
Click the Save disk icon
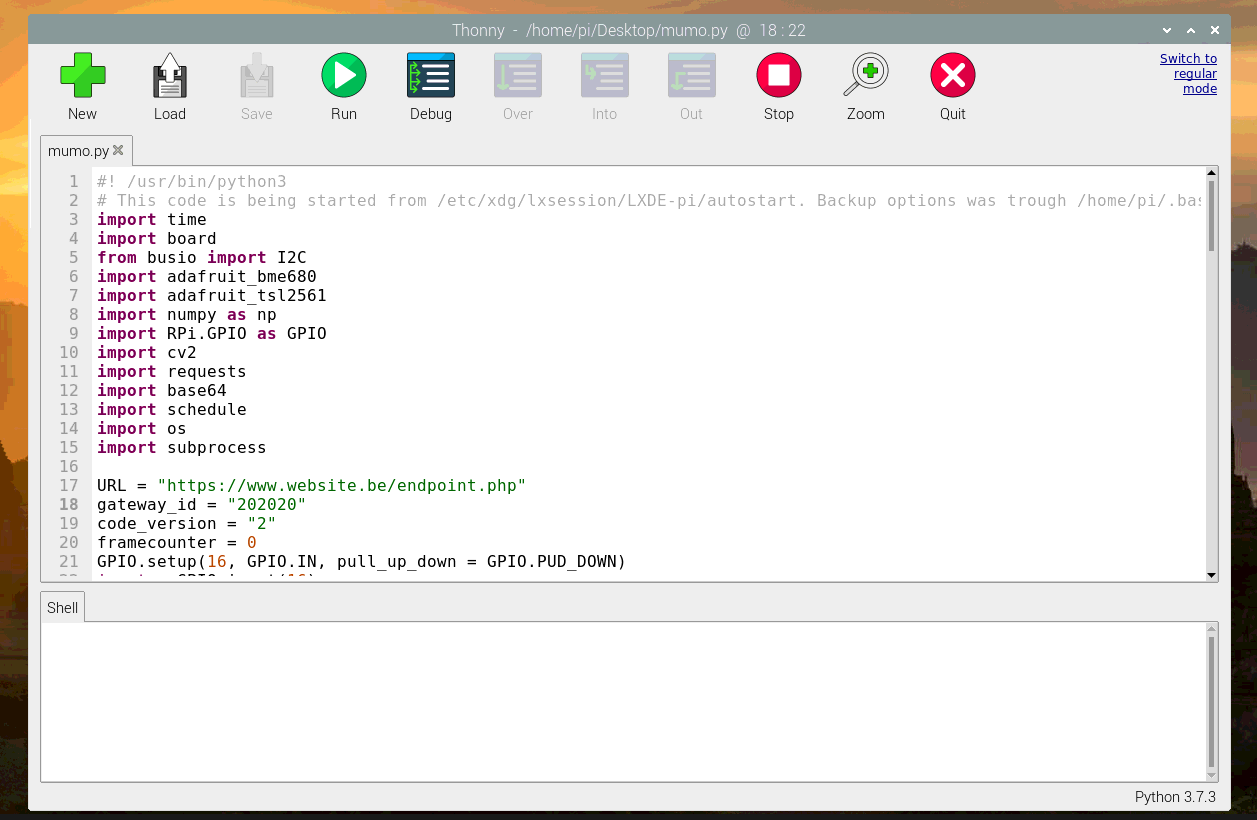[x=256, y=76]
